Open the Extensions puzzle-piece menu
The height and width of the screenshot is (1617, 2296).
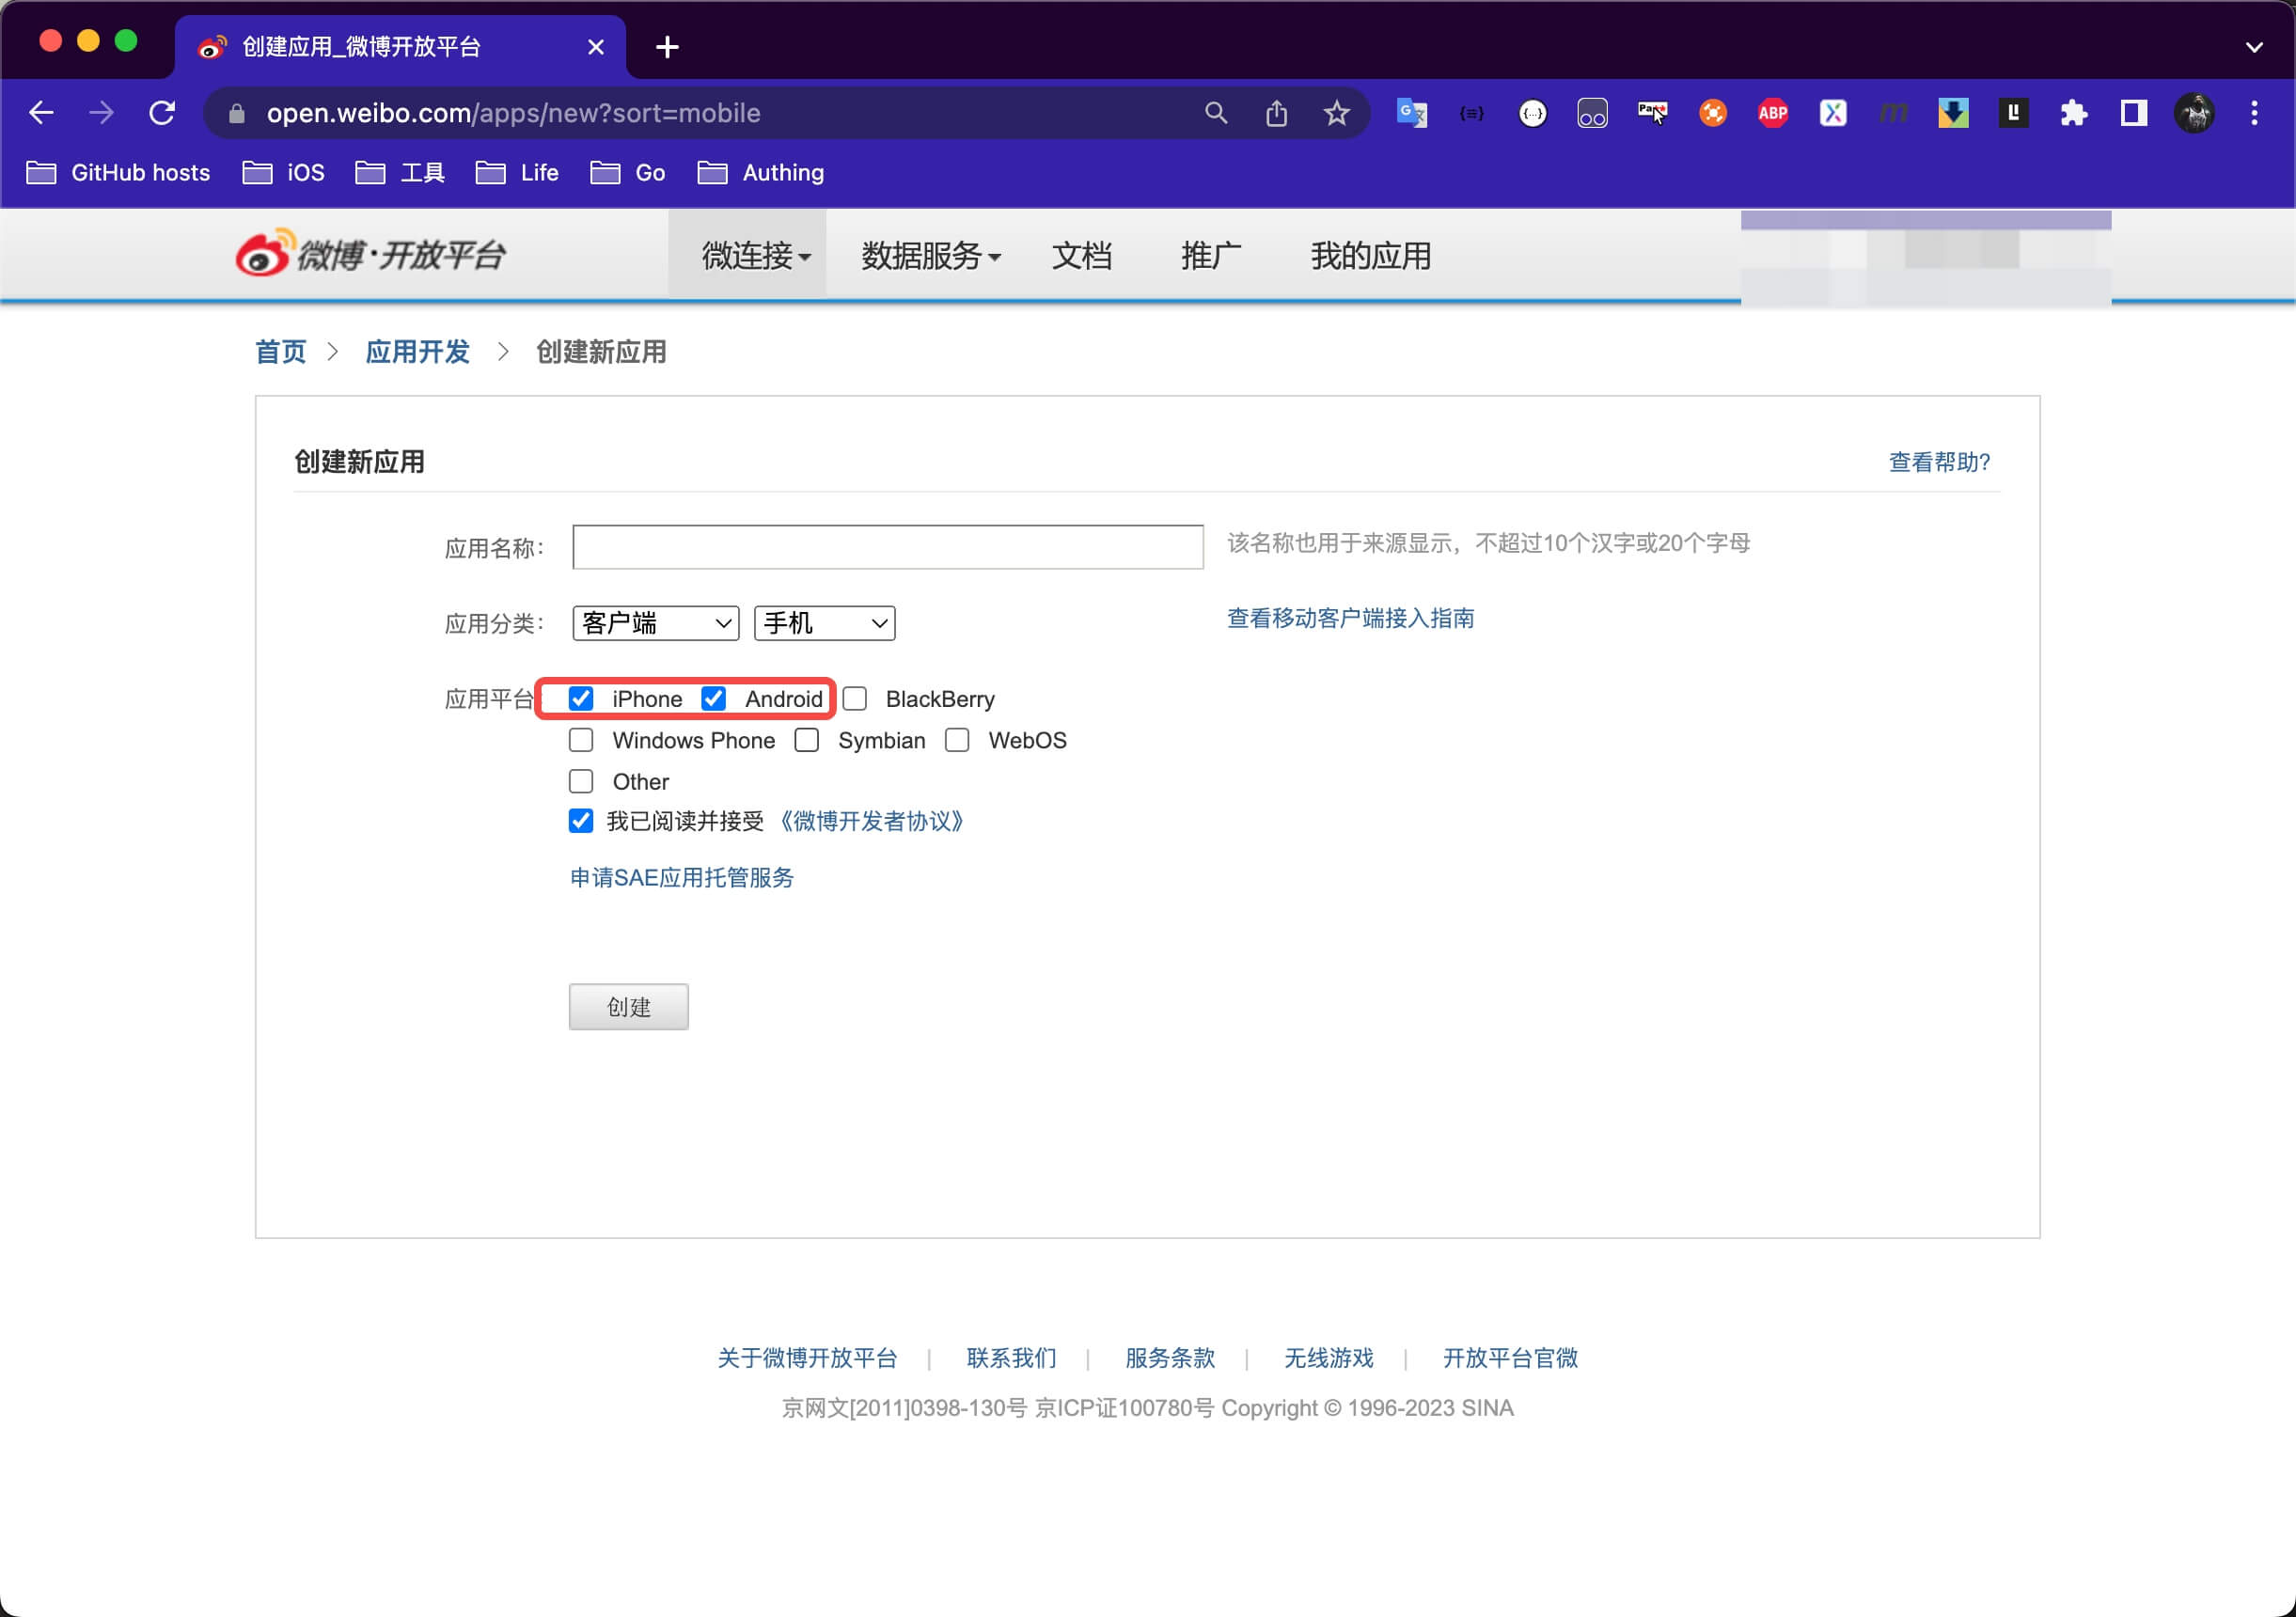[2073, 113]
